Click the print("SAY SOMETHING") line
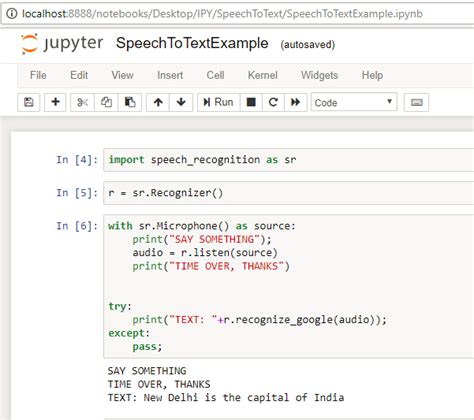The width and height of the screenshot is (474, 420). point(202,239)
